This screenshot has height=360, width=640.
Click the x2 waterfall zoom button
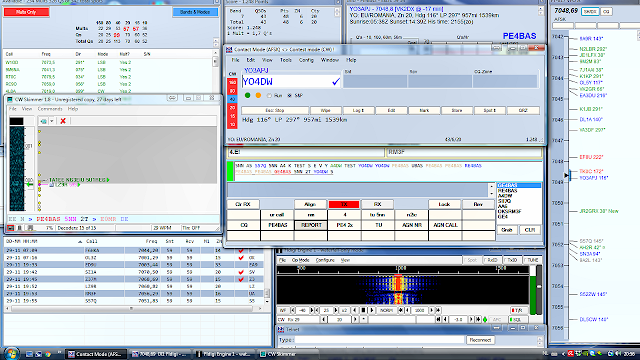coord(344,310)
